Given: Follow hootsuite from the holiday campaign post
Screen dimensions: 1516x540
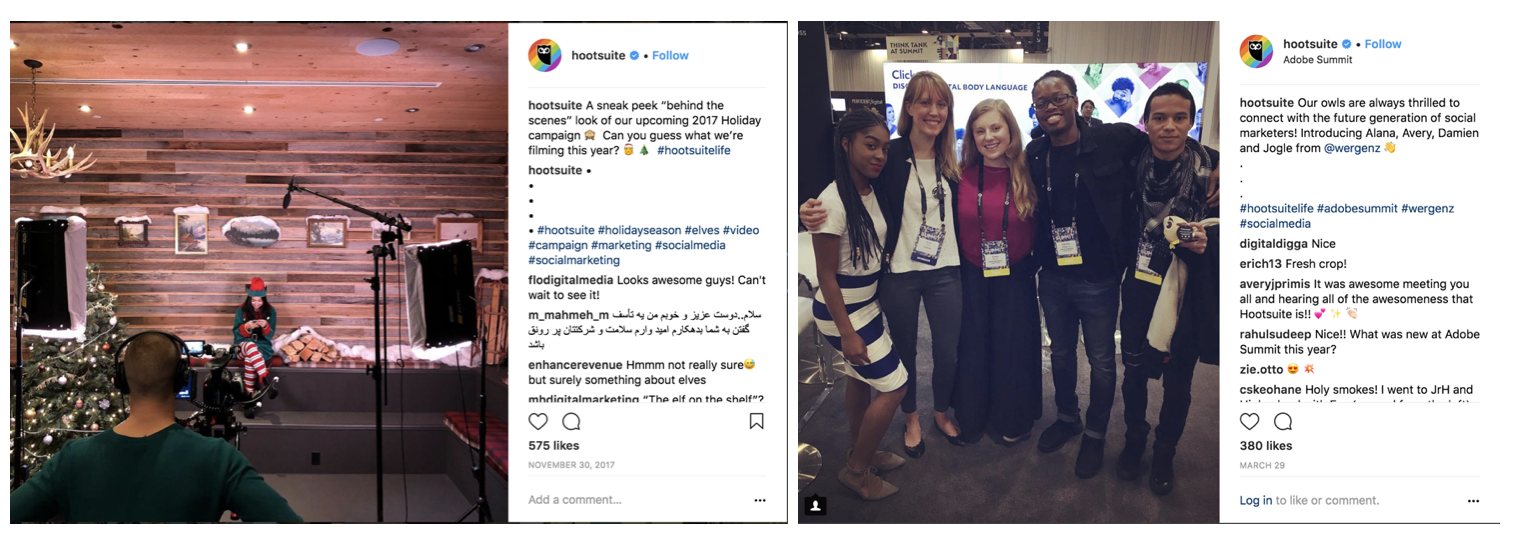Looking at the screenshot, I should [670, 55].
